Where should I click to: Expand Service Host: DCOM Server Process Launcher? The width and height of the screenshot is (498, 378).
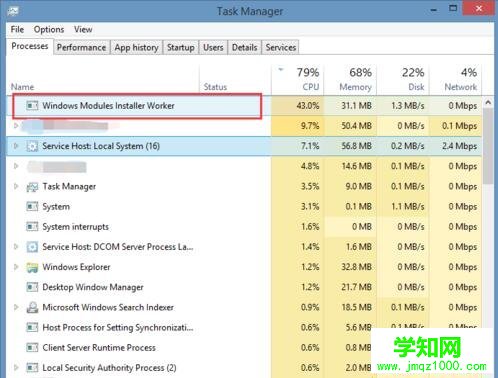coord(16,247)
